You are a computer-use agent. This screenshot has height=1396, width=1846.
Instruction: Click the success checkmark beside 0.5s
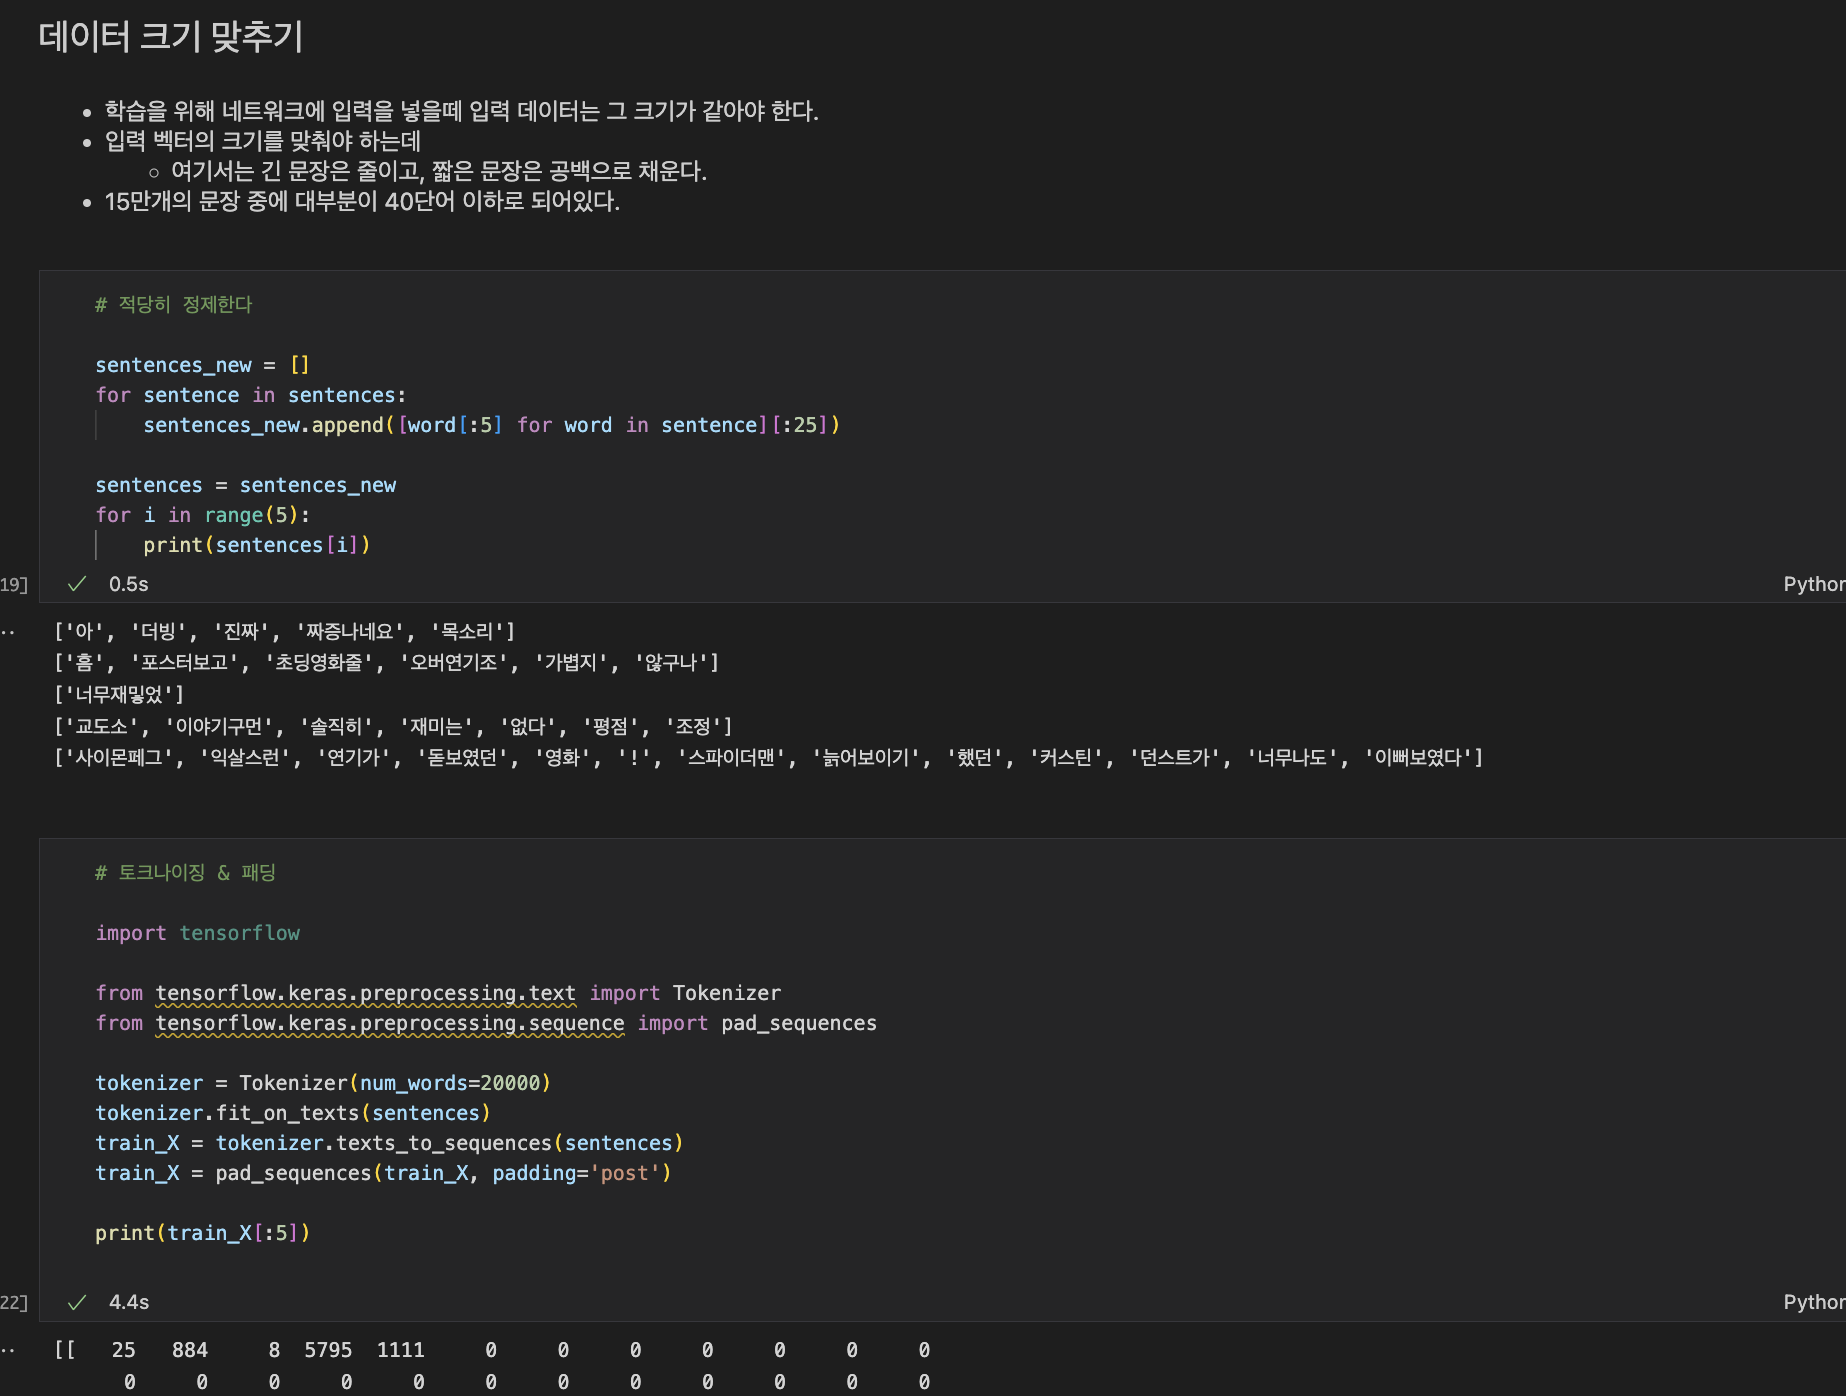tap(77, 584)
